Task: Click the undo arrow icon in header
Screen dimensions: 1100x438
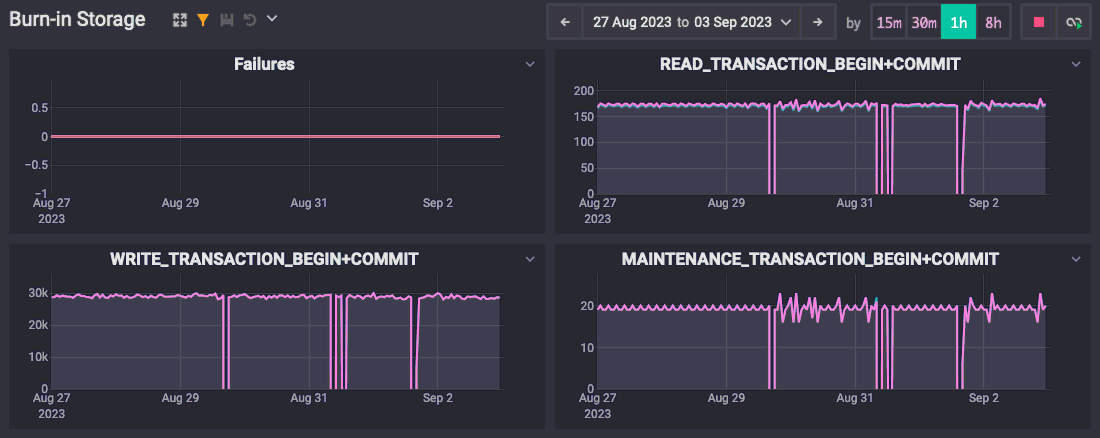Action: [x=249, y=20]
